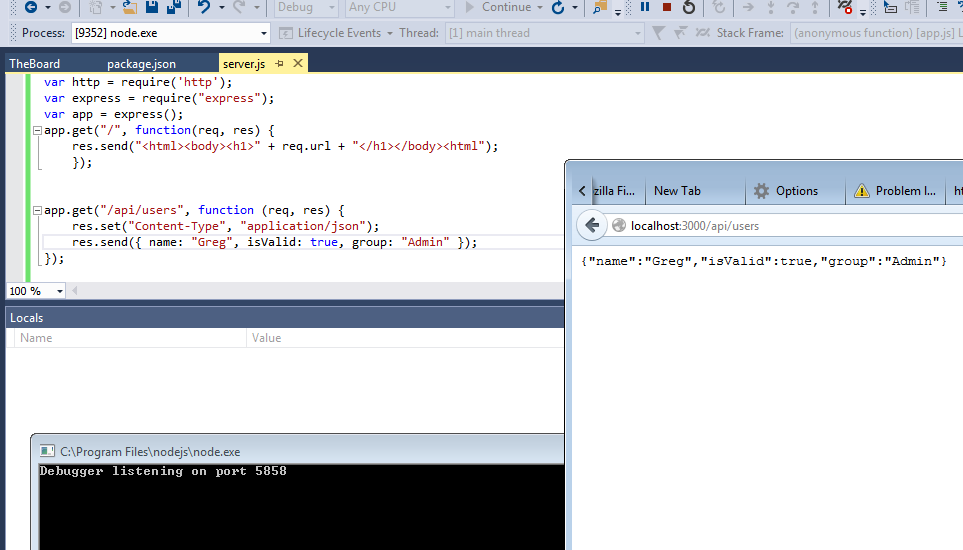Screen dimensions: 963x550
Task: Switch to the New Tab browser tab
Action: (677, 191)
